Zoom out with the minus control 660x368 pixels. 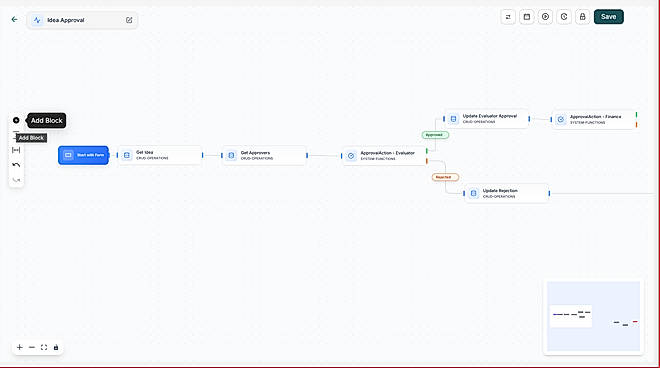(32, 347)
